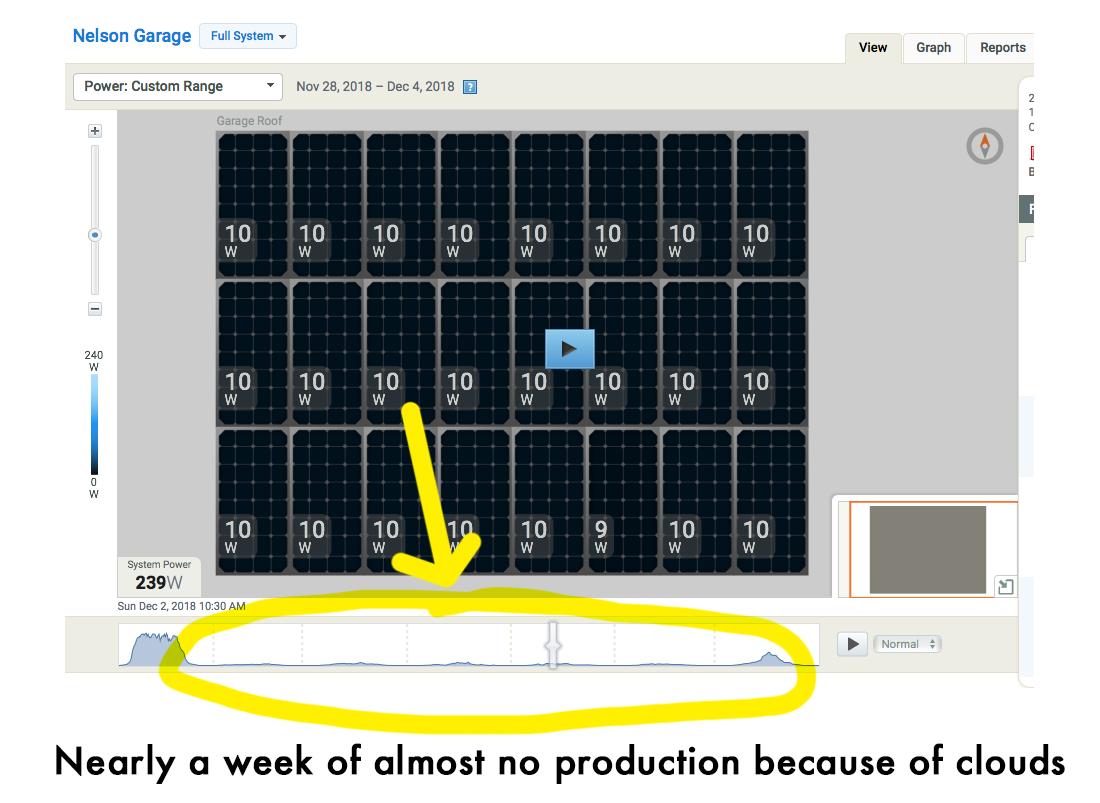Switch to the Reports tab
This screenshot has width=1100, height=803.
(x=1002, y=48)
